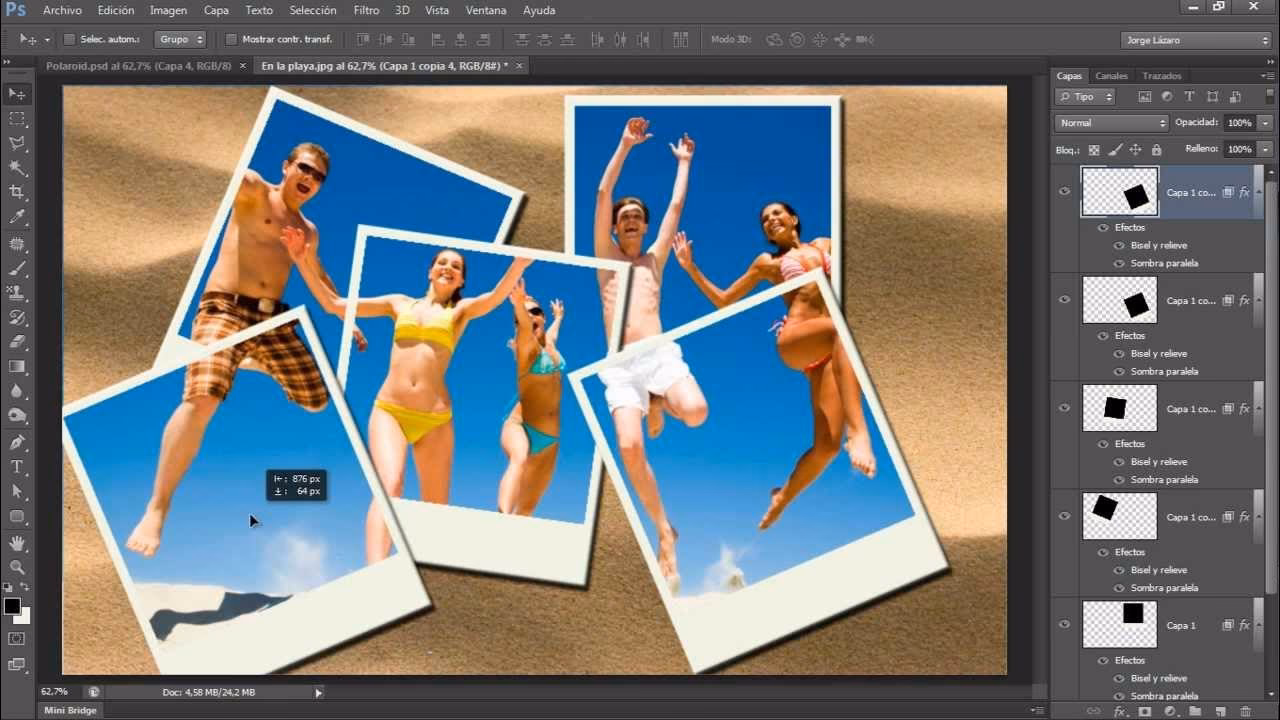The image size is (1280, 720).
Task: Click the Add layer style fx icon
Action: [1120, 709]
